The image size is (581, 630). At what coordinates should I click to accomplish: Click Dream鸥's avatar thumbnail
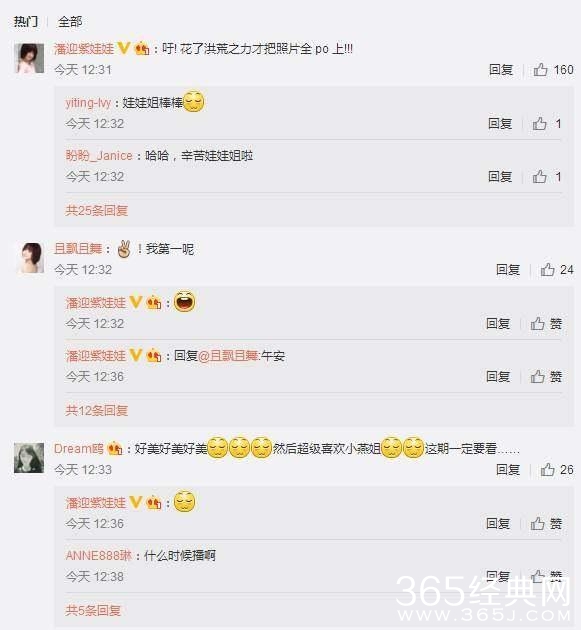point(29,458)
